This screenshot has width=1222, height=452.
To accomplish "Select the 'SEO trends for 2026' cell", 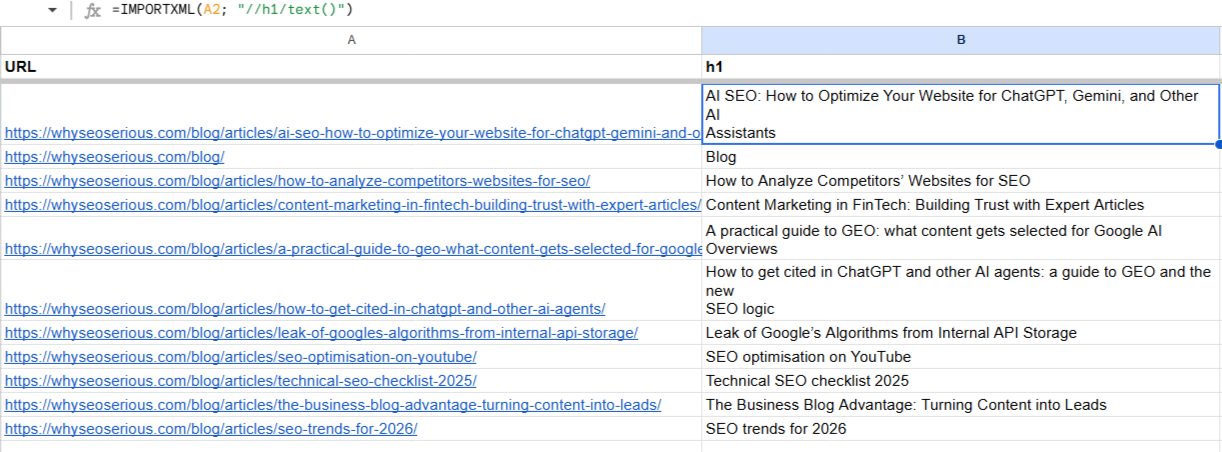I will pyautogui.click(x=961, y=429).
